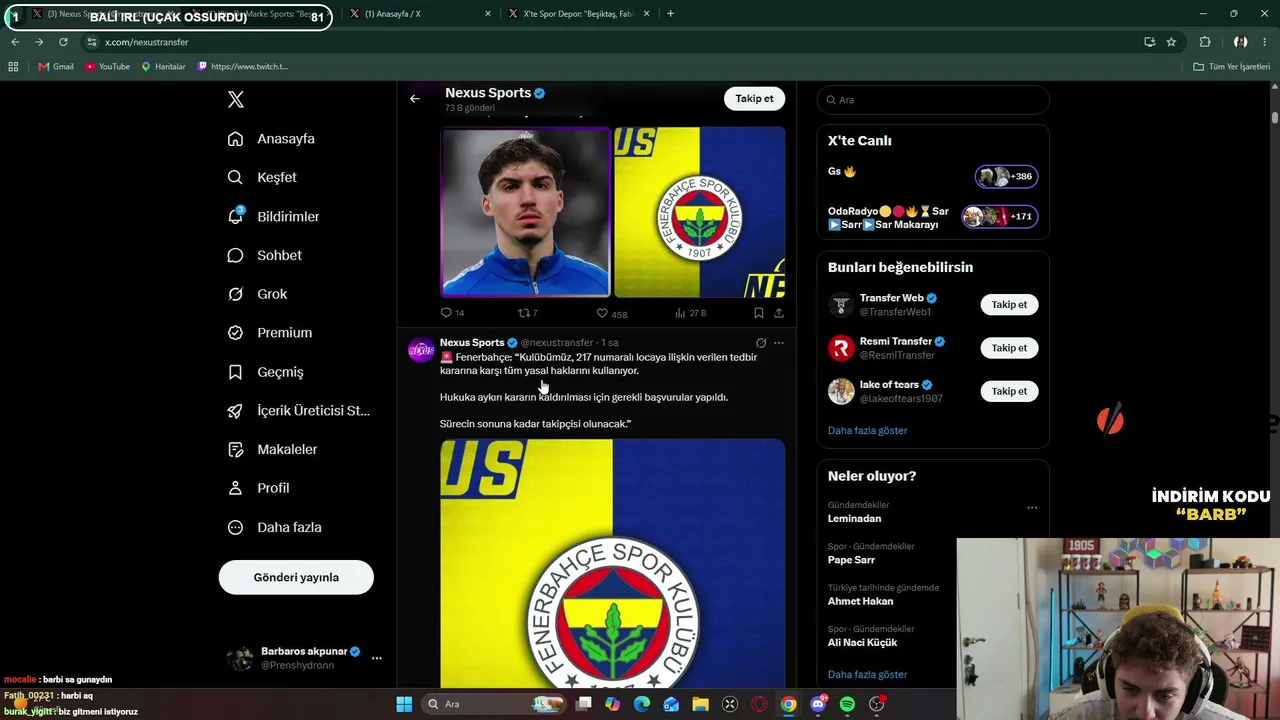Reply to the tweet with 14 comments

tap(452, 313)
